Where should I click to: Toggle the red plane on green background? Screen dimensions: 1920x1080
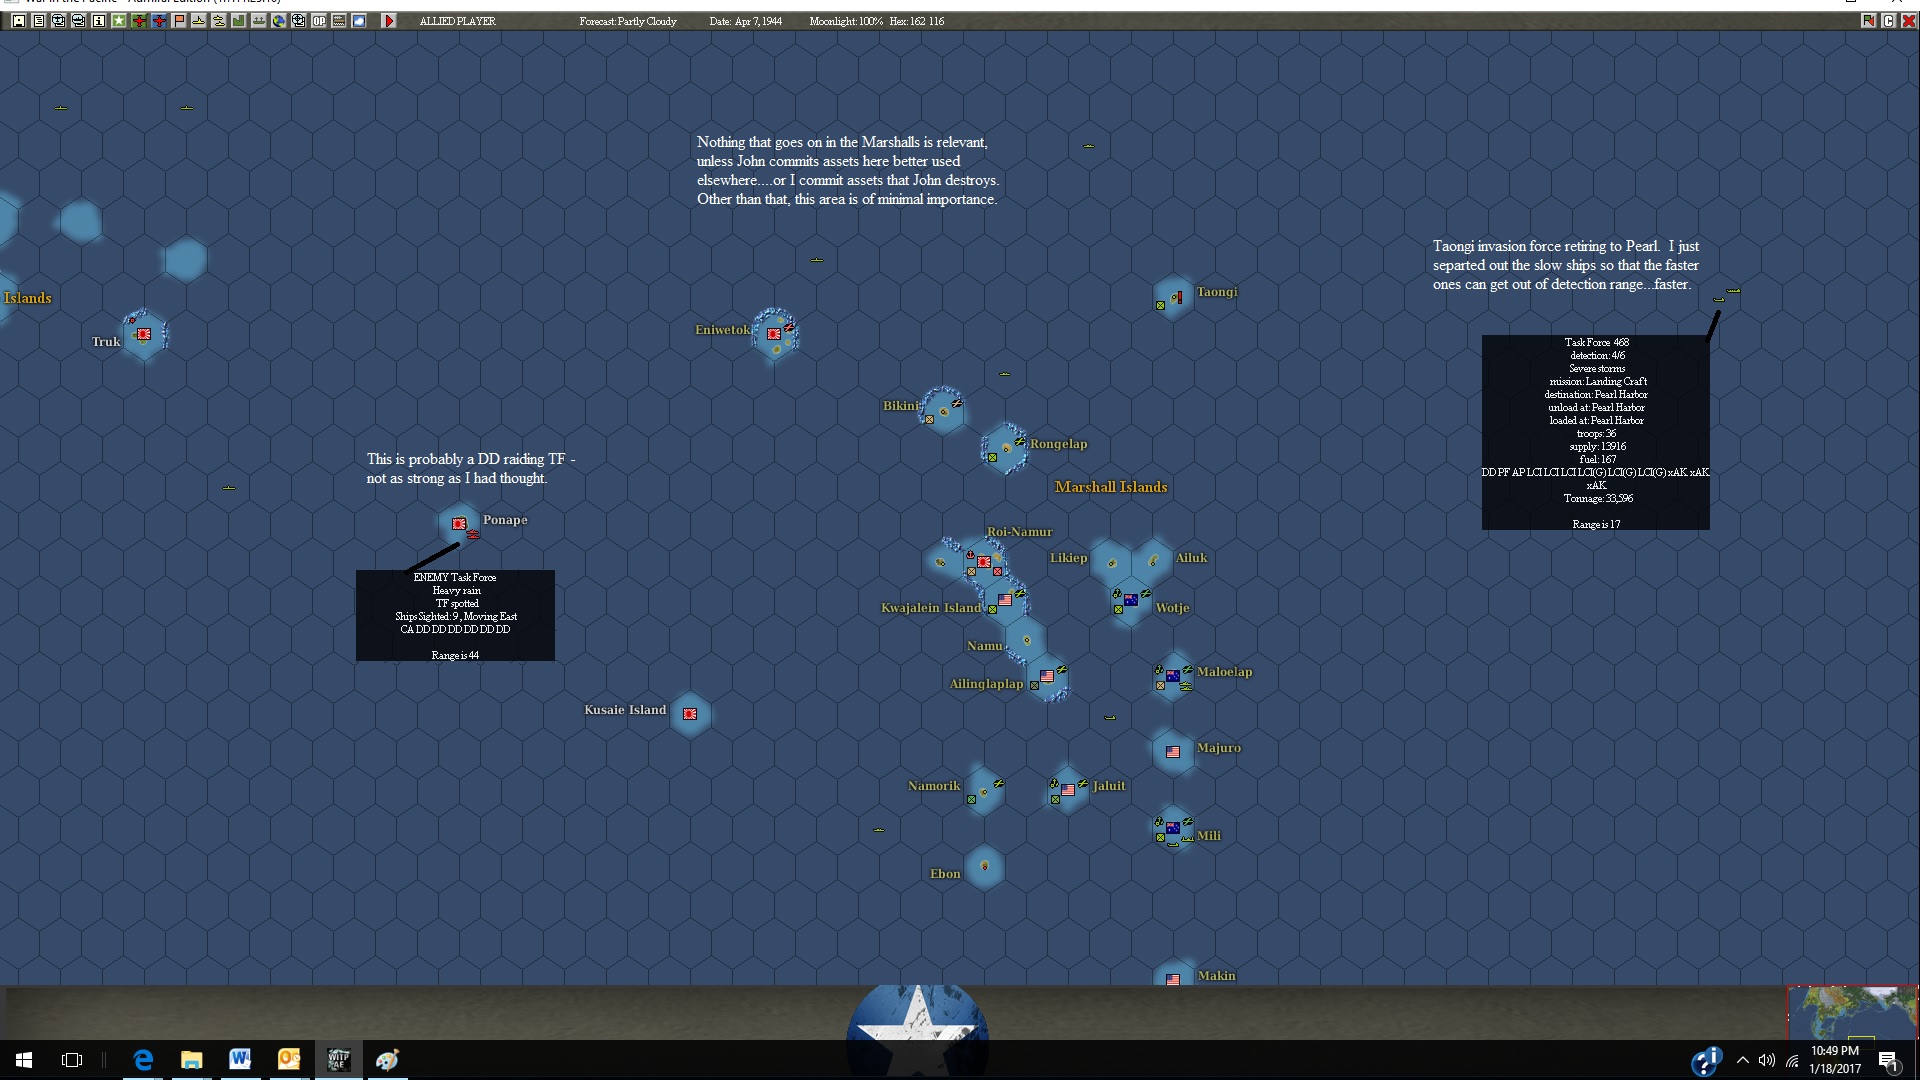[x=139, y=21]
